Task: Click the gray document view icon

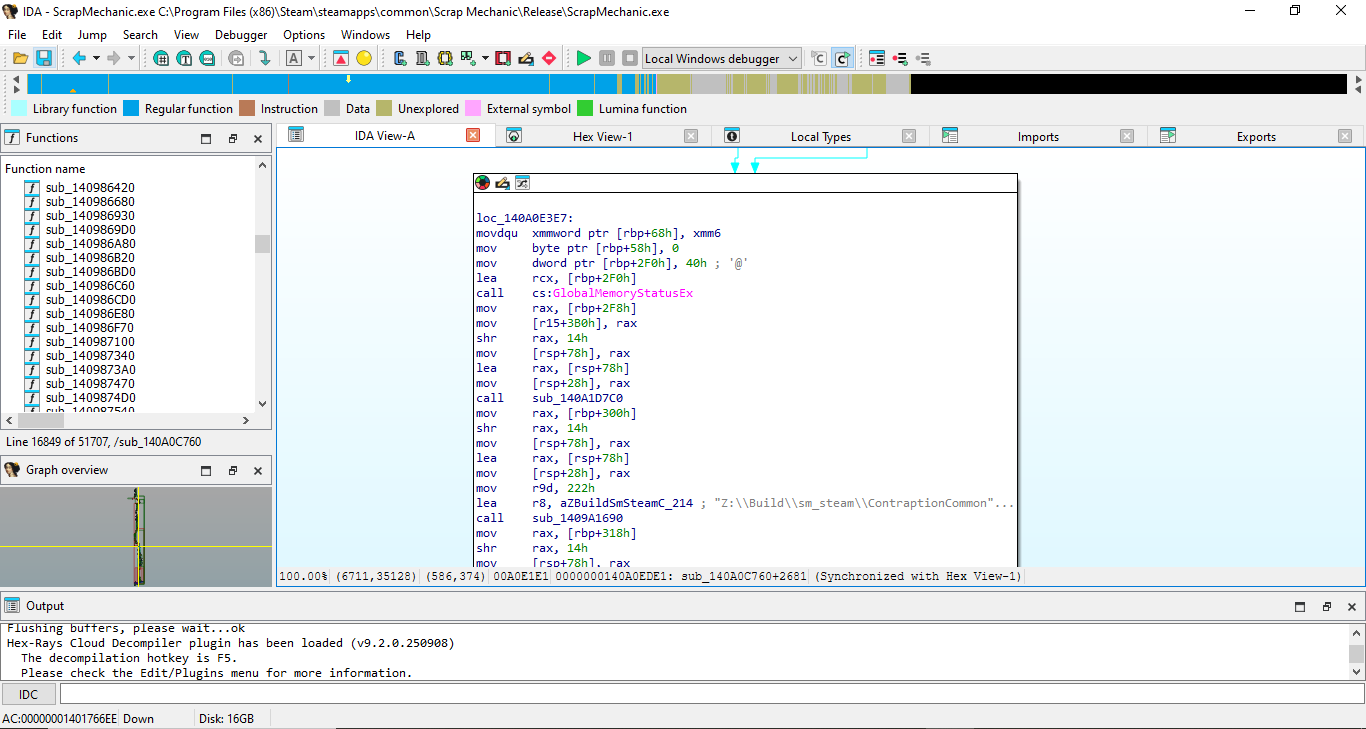Action: [422, 58]
